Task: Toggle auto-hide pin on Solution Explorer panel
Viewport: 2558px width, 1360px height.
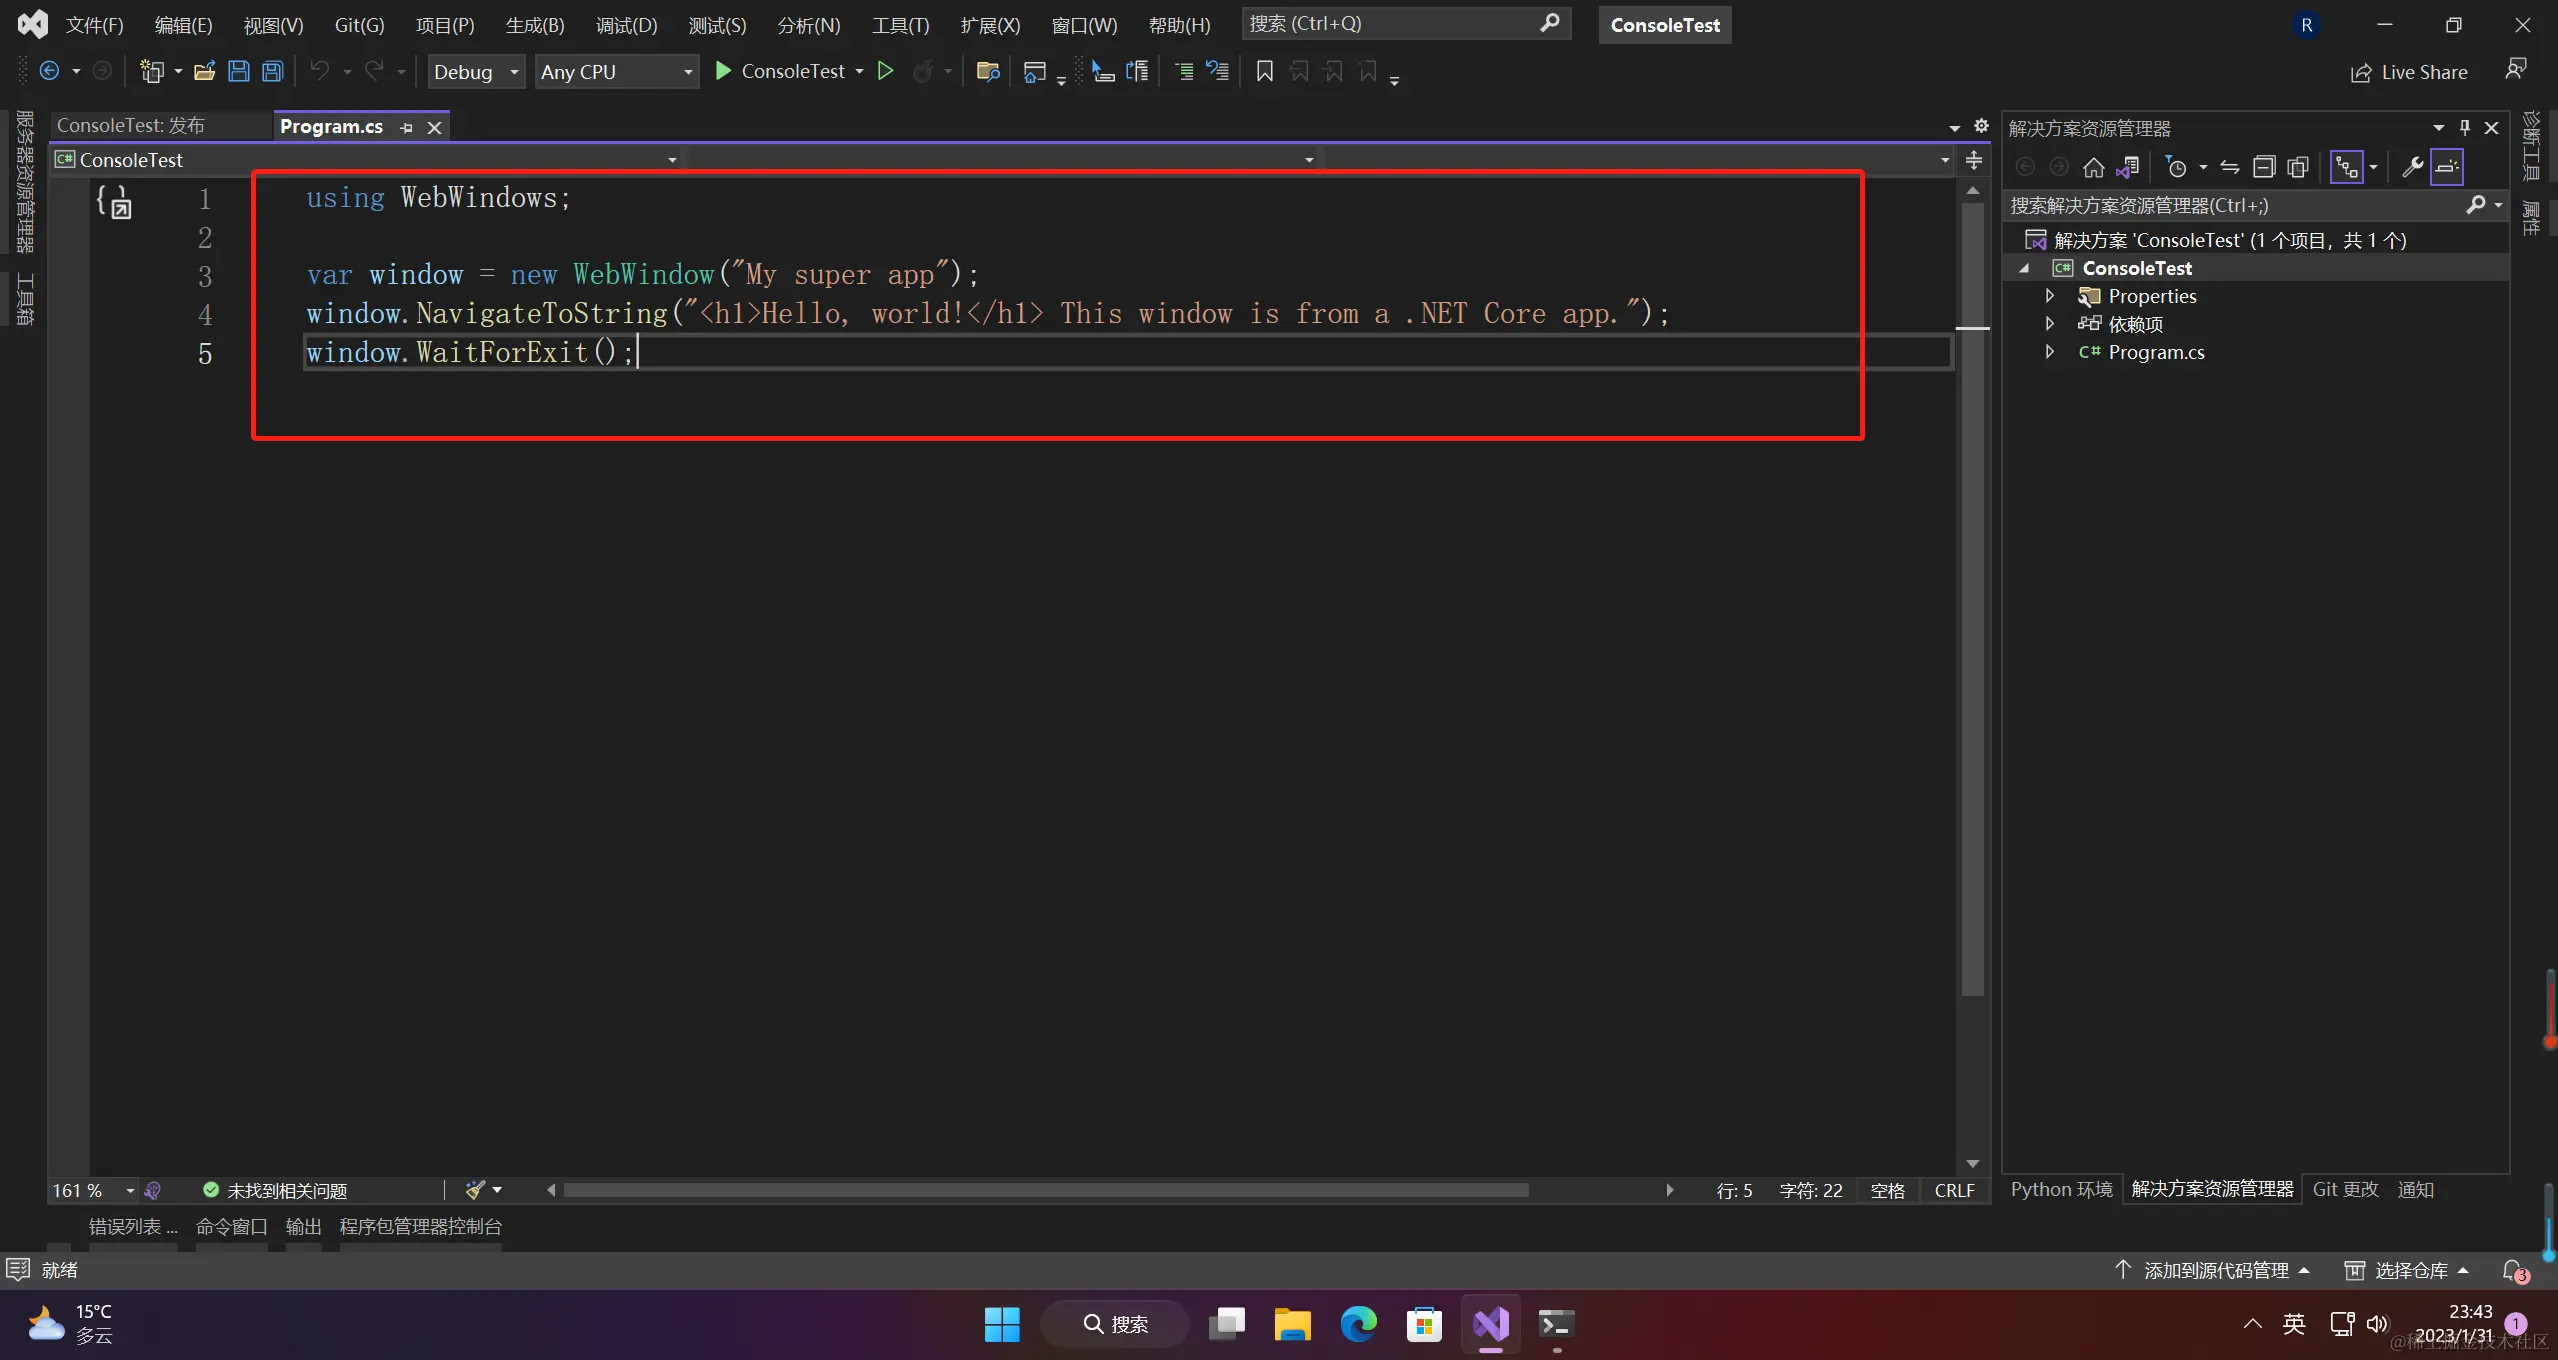Action: point(2465,128)
